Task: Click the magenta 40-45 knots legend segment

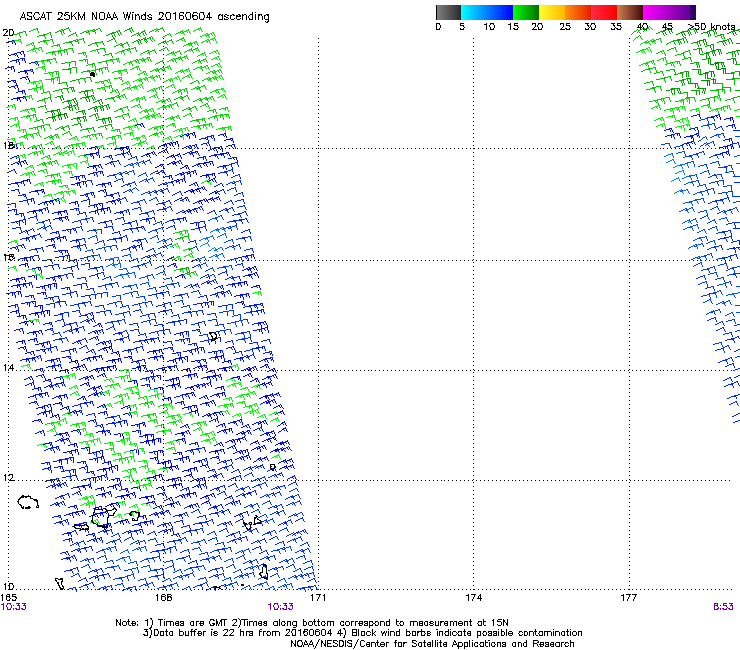Action: pos(656,12)
